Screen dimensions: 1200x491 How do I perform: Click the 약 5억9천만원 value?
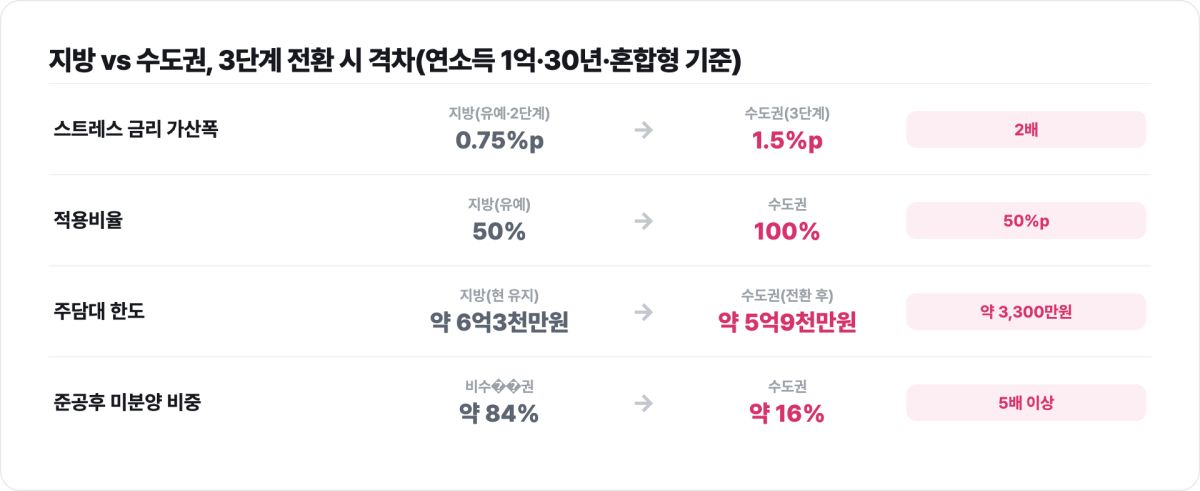(787, 323)
